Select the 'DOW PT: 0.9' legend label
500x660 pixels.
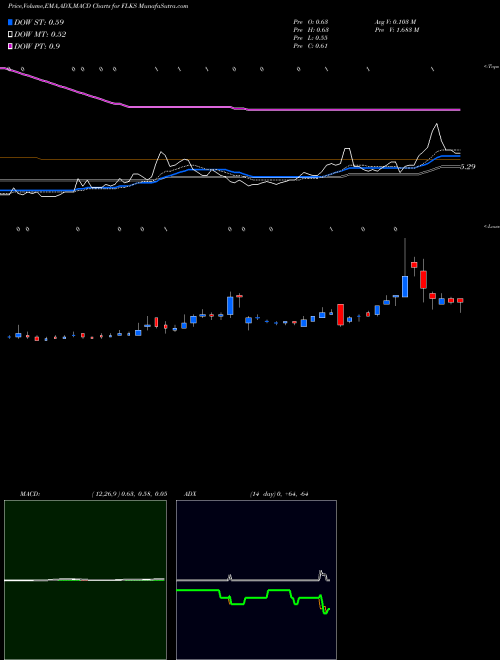(37, 46)
